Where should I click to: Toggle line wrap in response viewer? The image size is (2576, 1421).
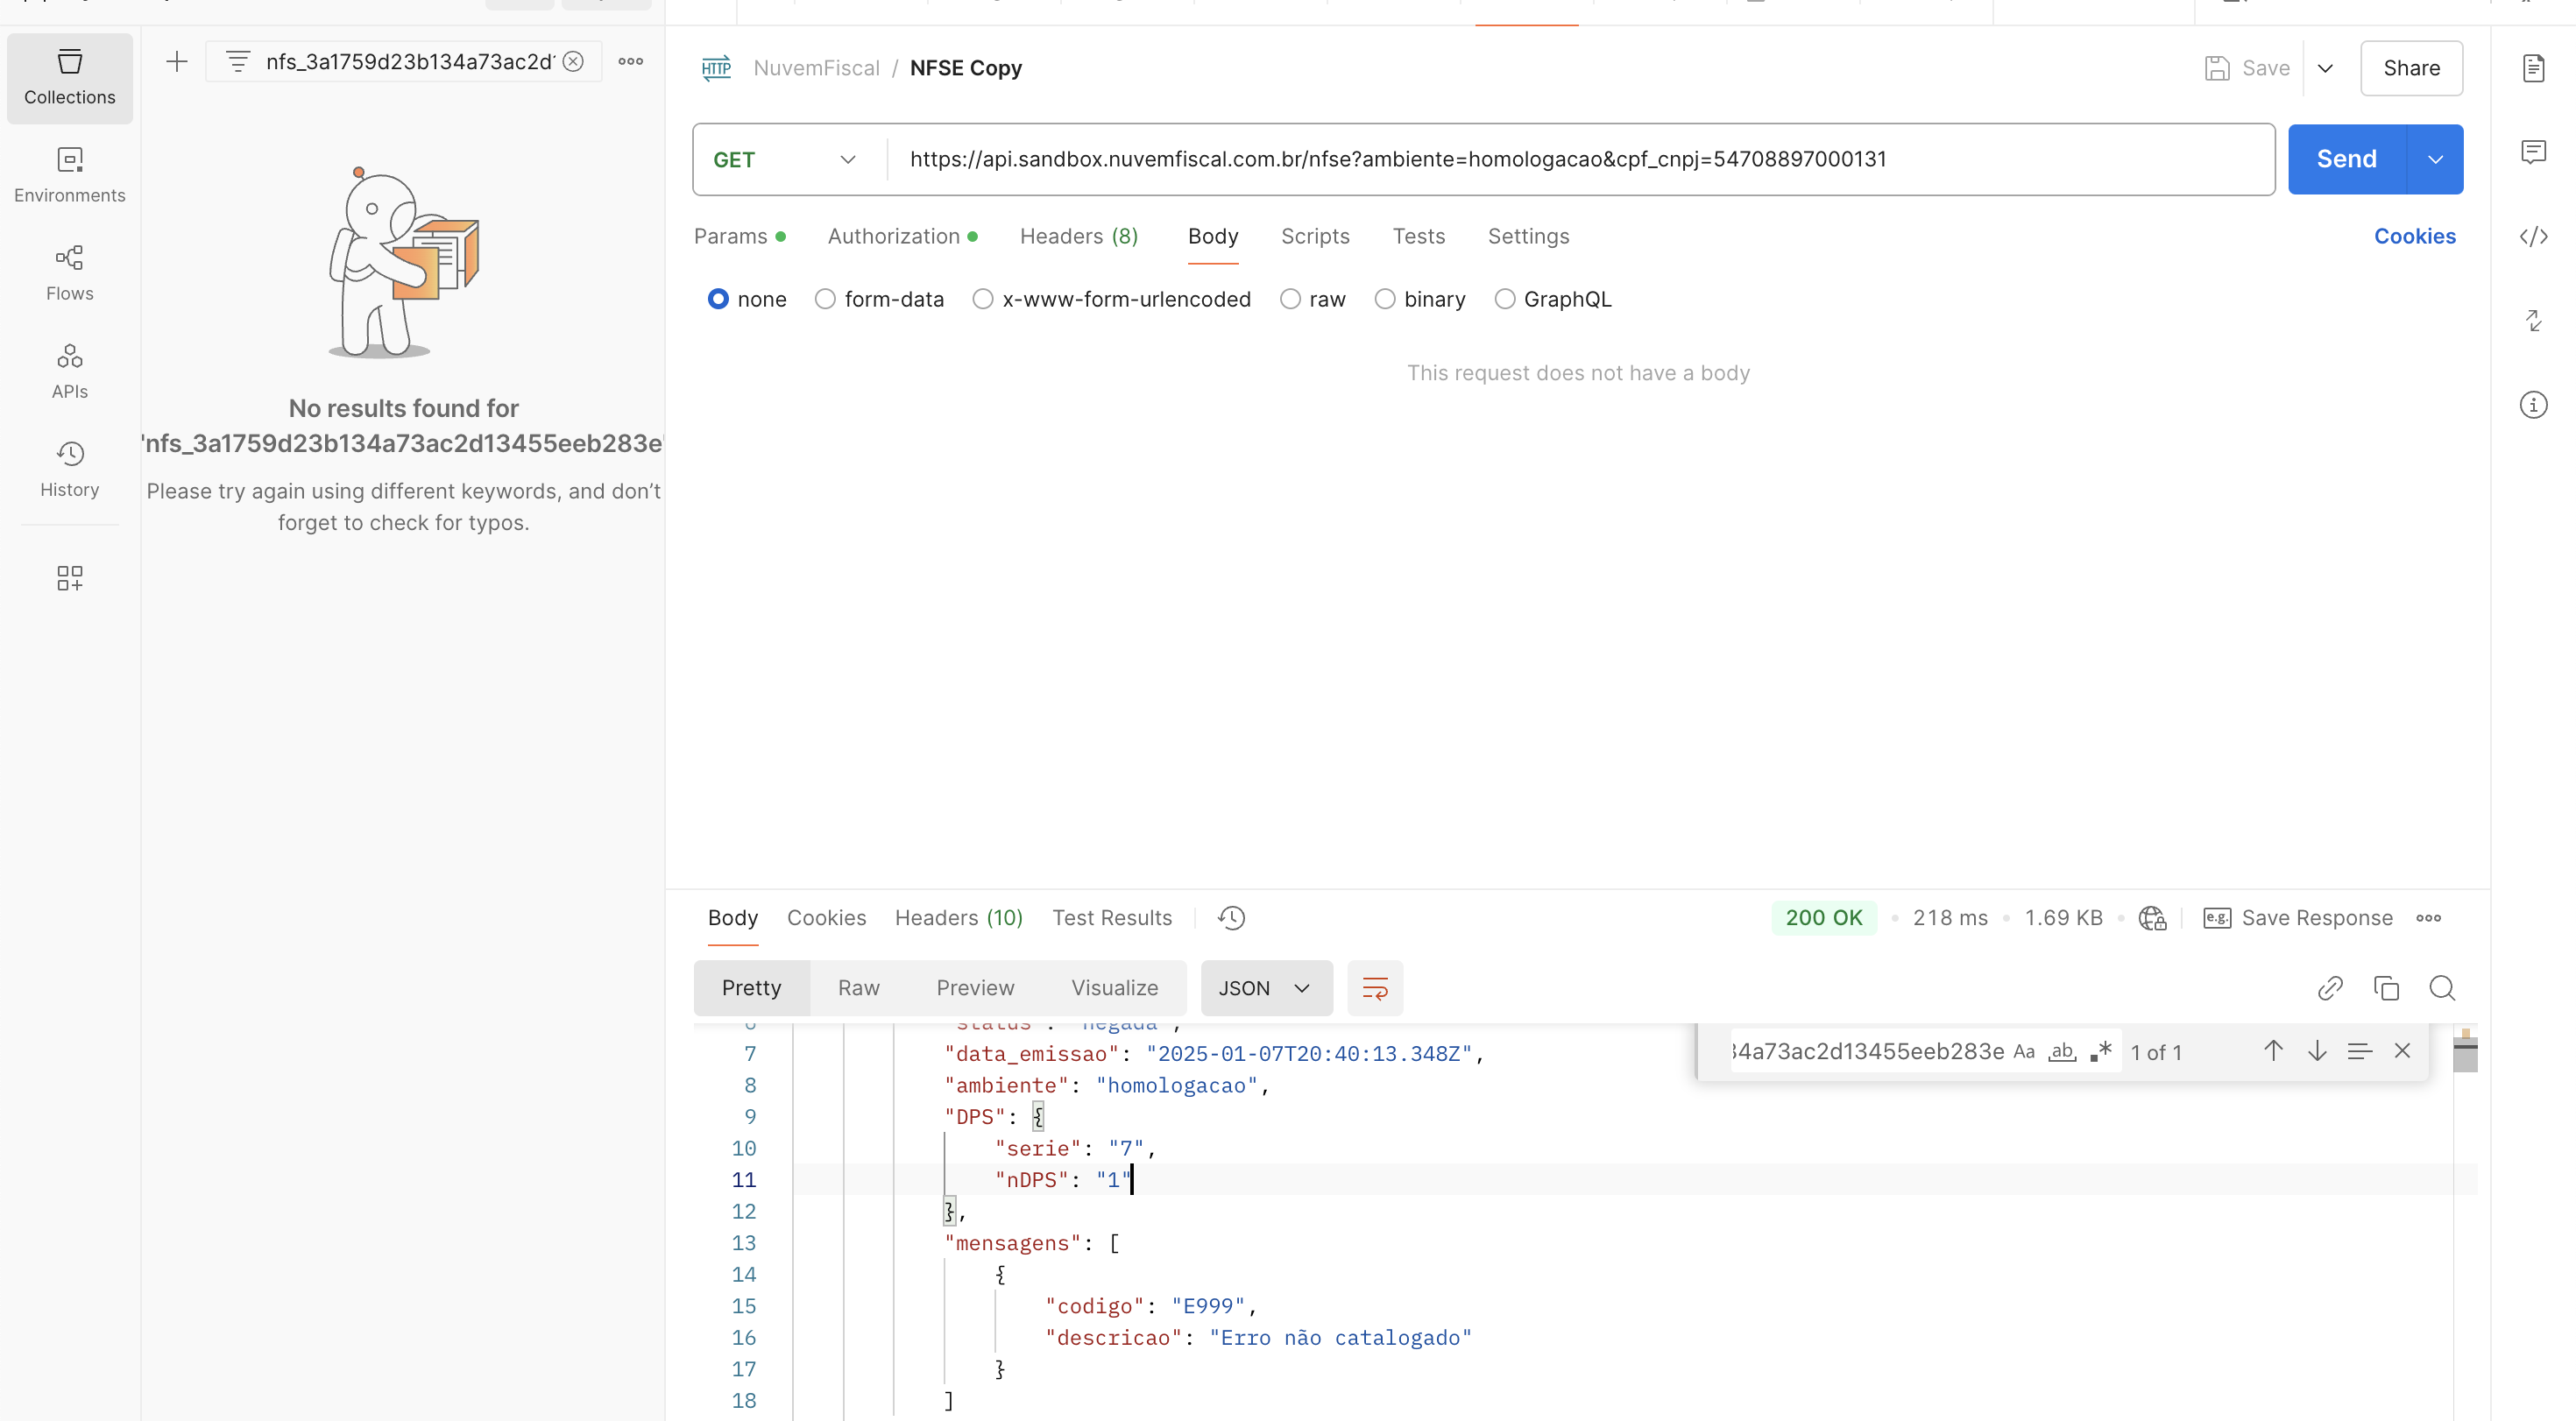(1375, 988)
